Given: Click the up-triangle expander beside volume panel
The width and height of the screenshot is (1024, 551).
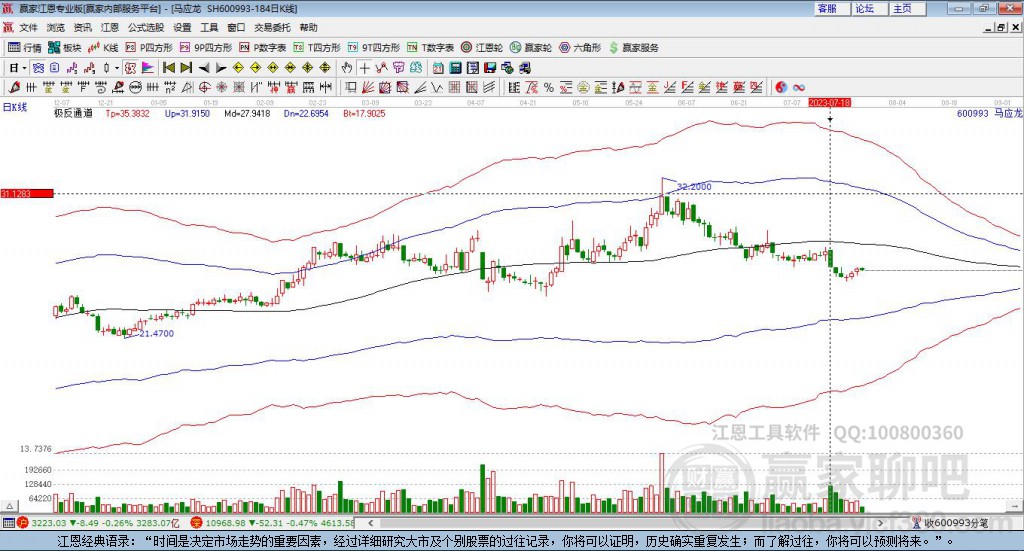Looking at the screenshot, I should [x=9, y=506].
